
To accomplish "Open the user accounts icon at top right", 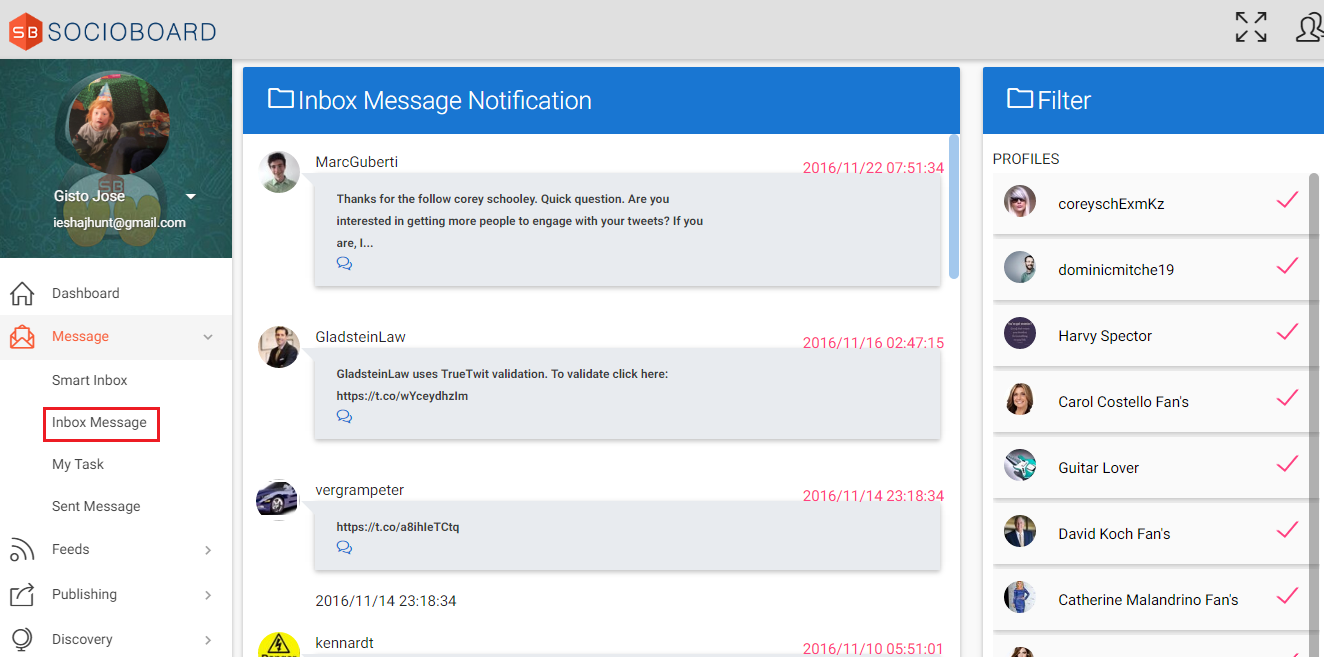I will (x=1309, y=27).
